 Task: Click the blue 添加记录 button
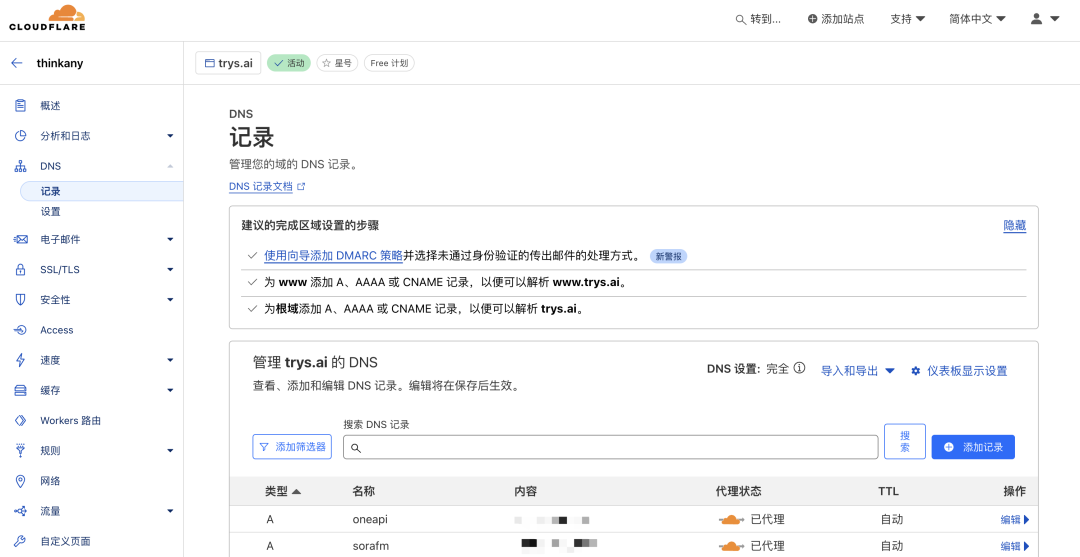pos(973,447)
